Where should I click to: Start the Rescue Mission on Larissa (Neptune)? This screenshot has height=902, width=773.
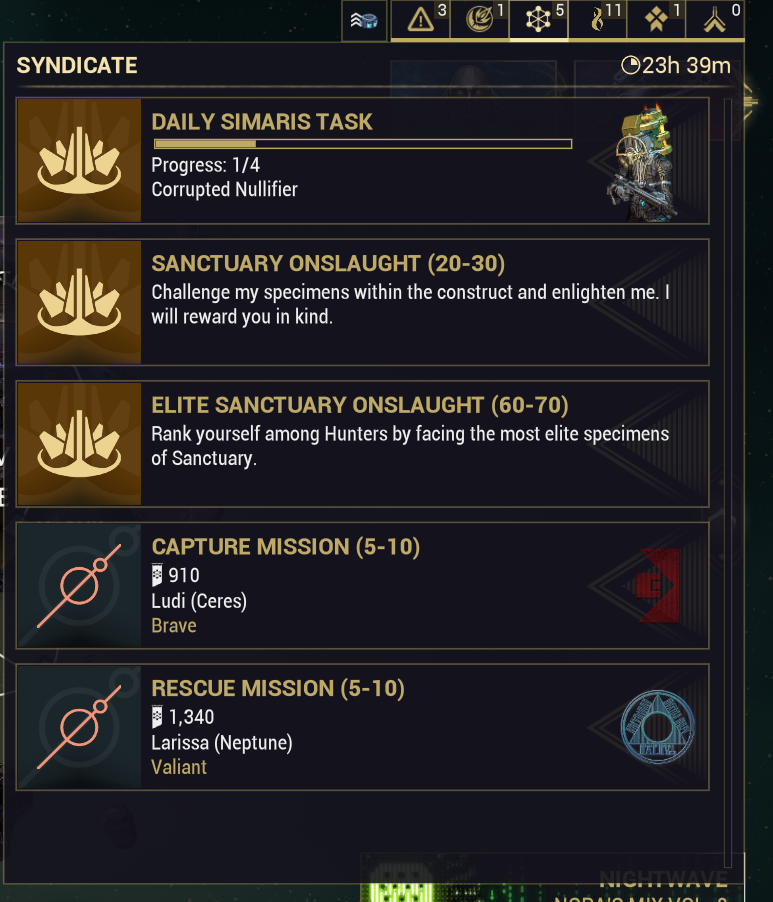point(278,689)
